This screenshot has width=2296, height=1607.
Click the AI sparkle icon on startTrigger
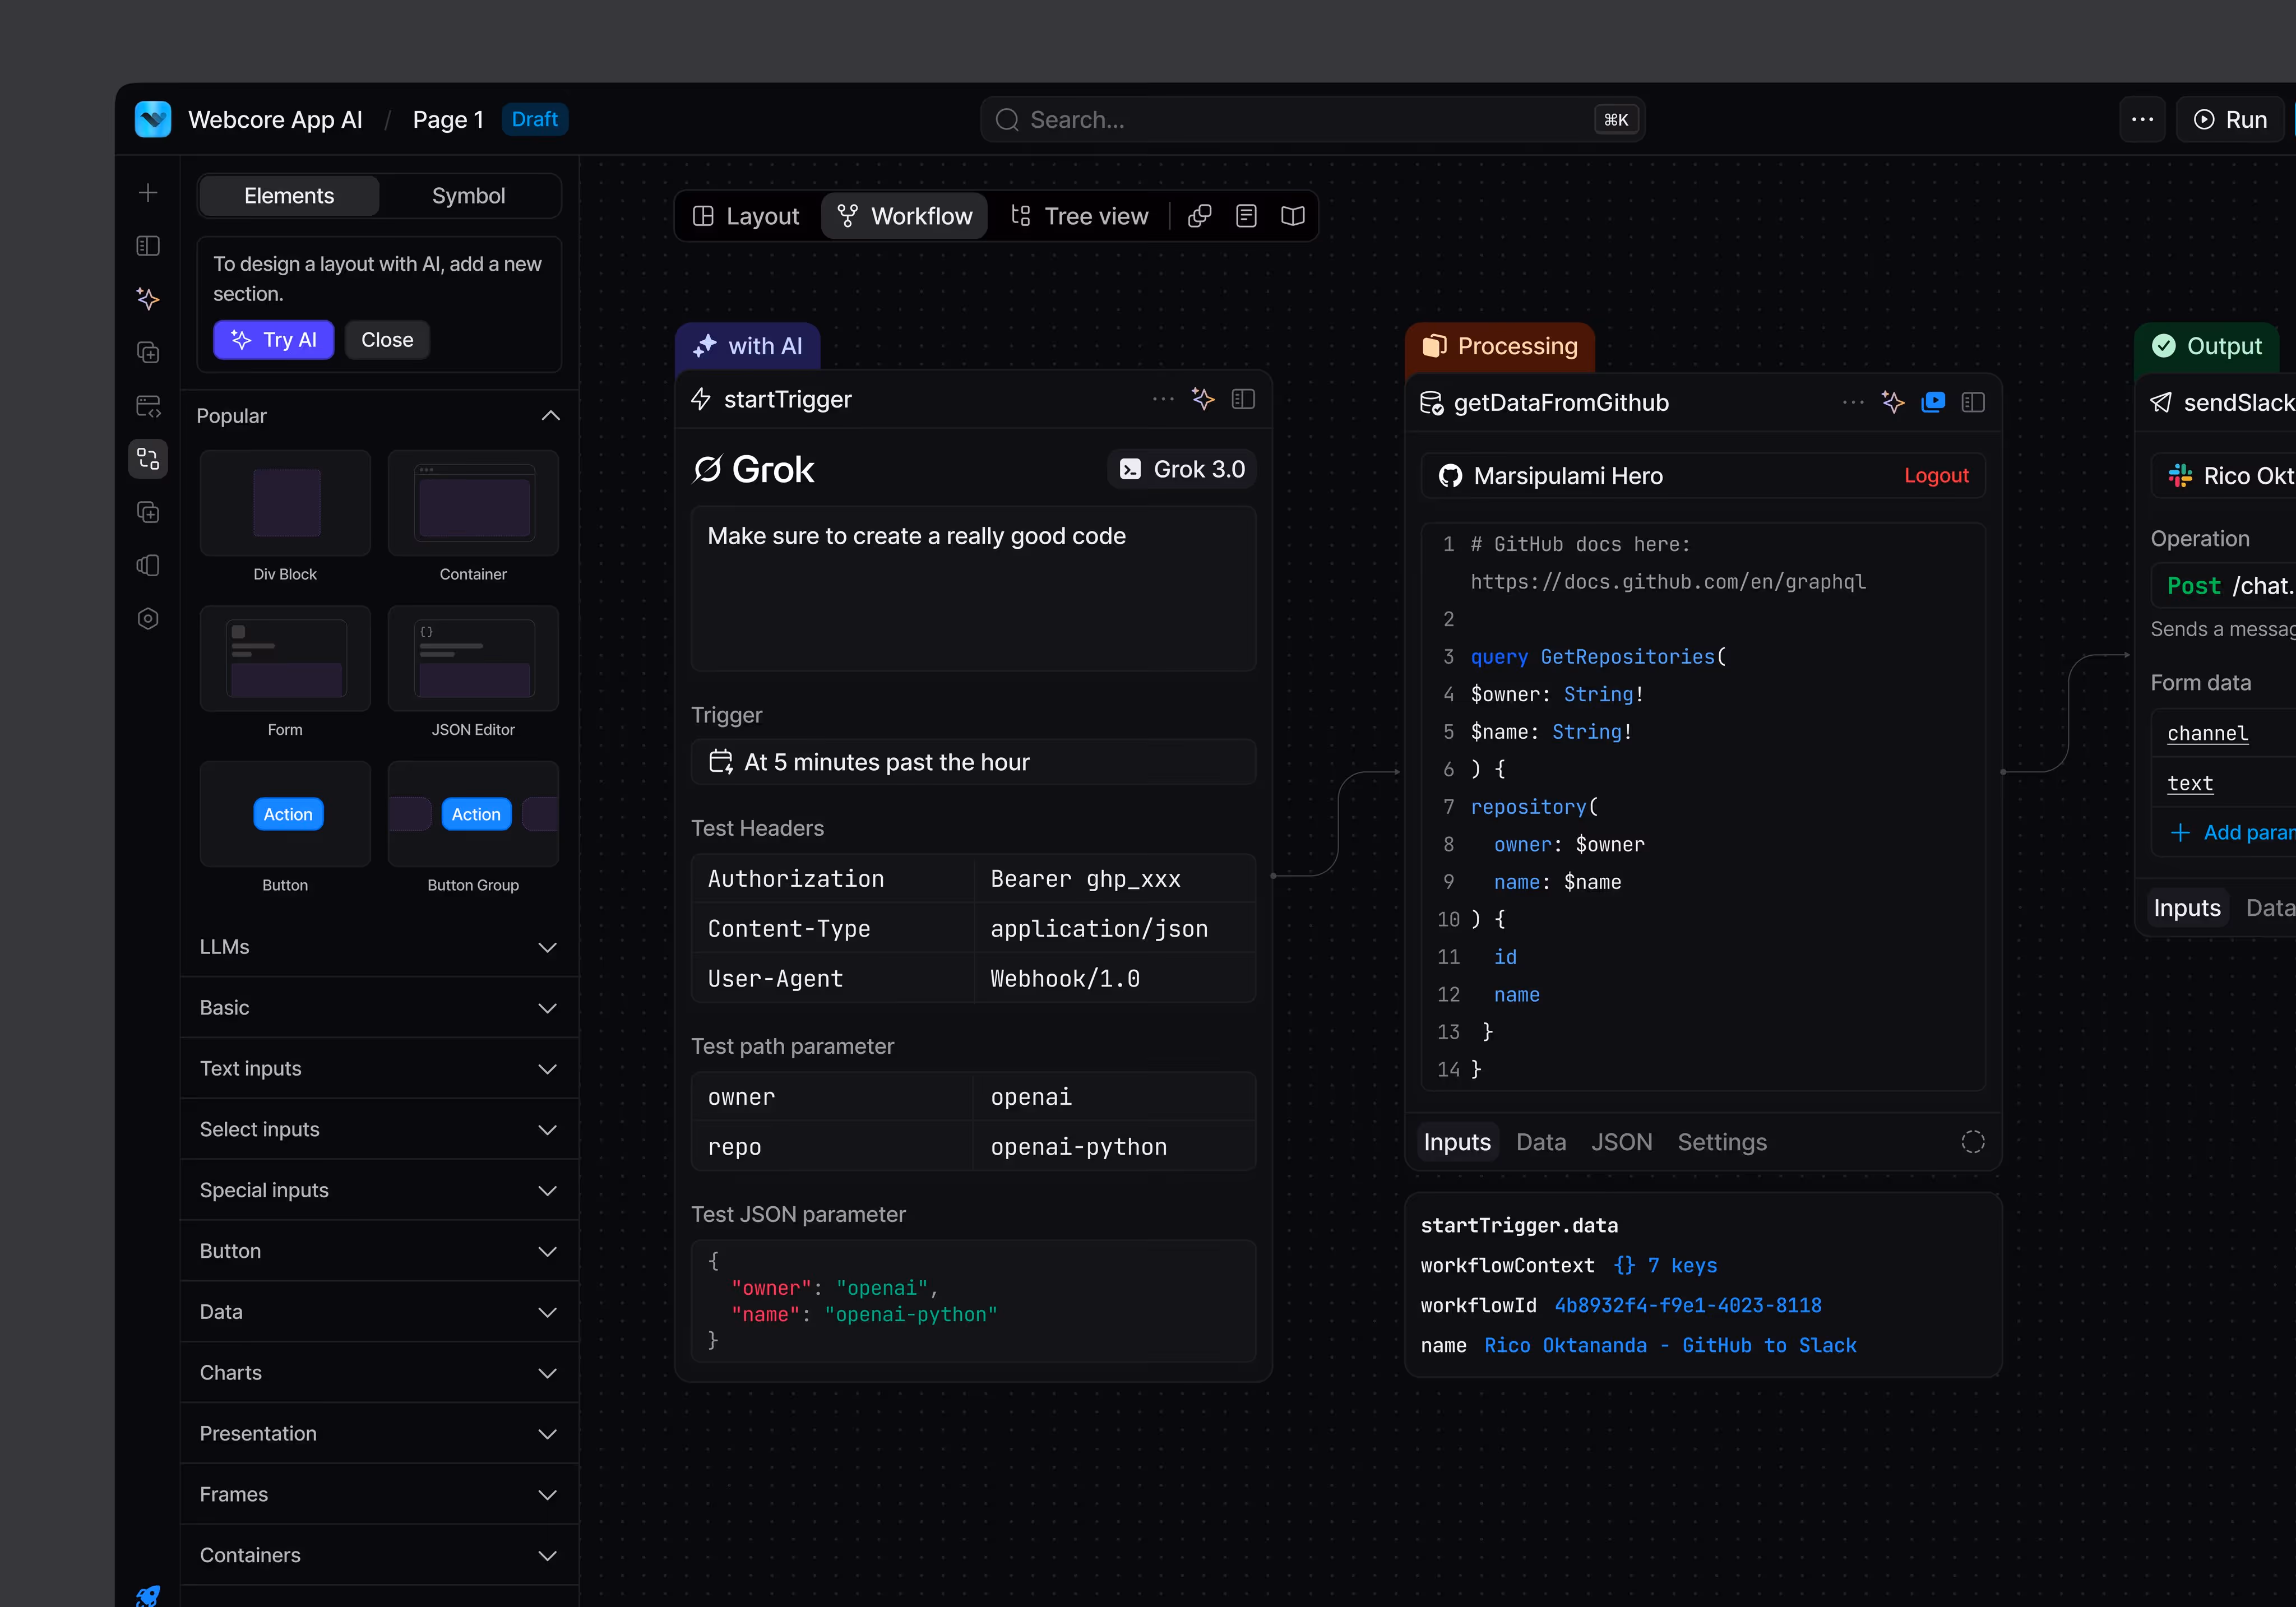coord(1204,399)
